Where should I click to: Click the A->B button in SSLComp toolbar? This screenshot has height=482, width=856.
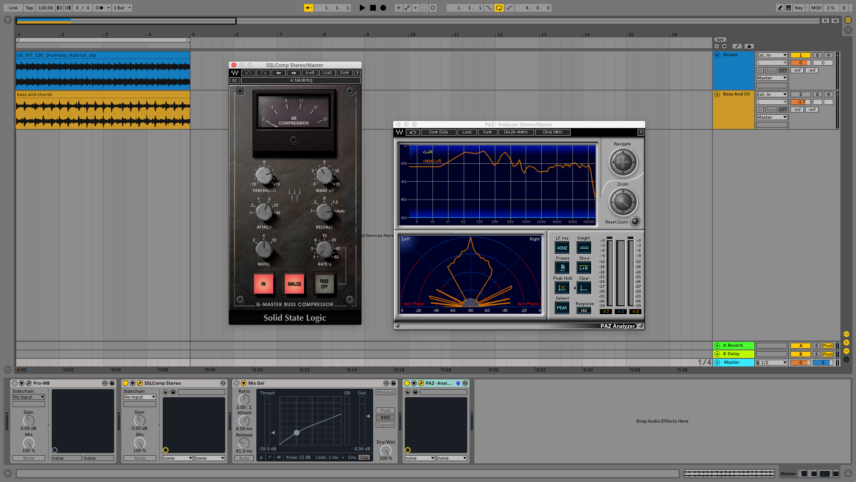[x=310, y=73]
